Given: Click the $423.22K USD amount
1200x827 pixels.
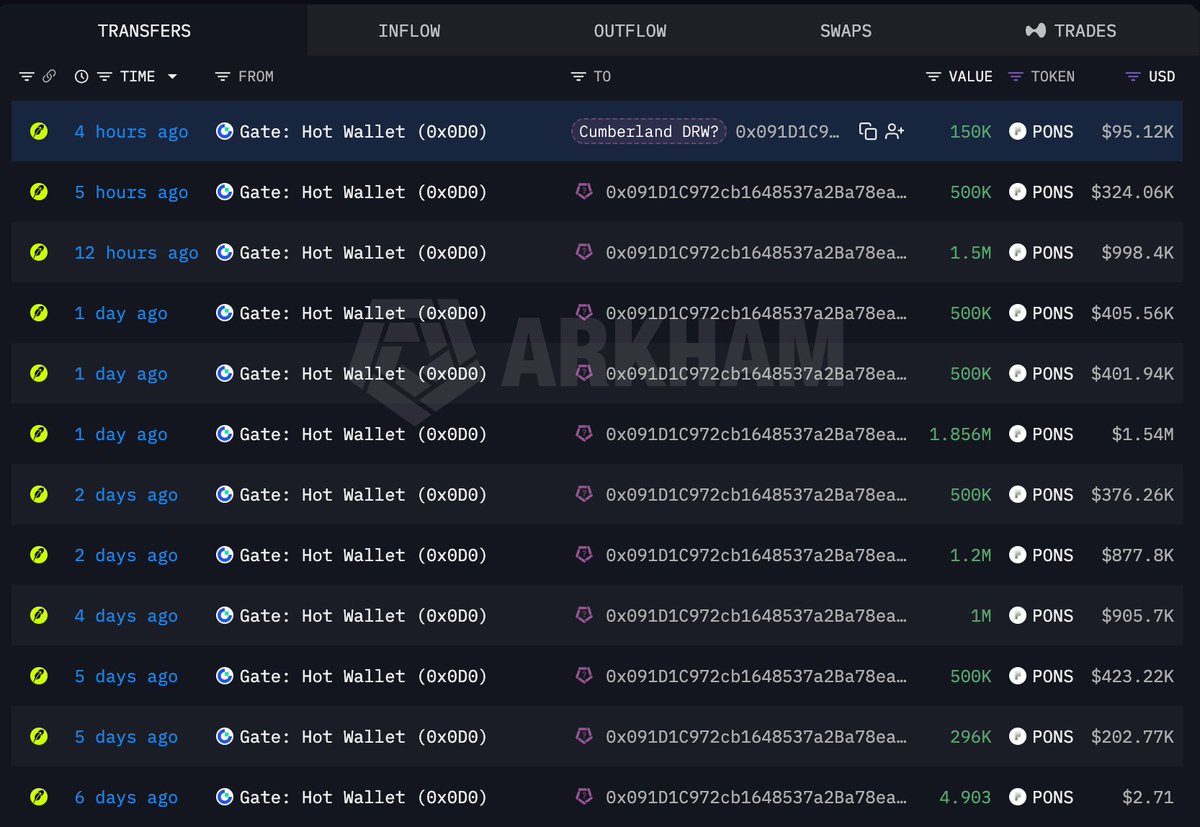Looking at the screenshot, I should 1133,676.
